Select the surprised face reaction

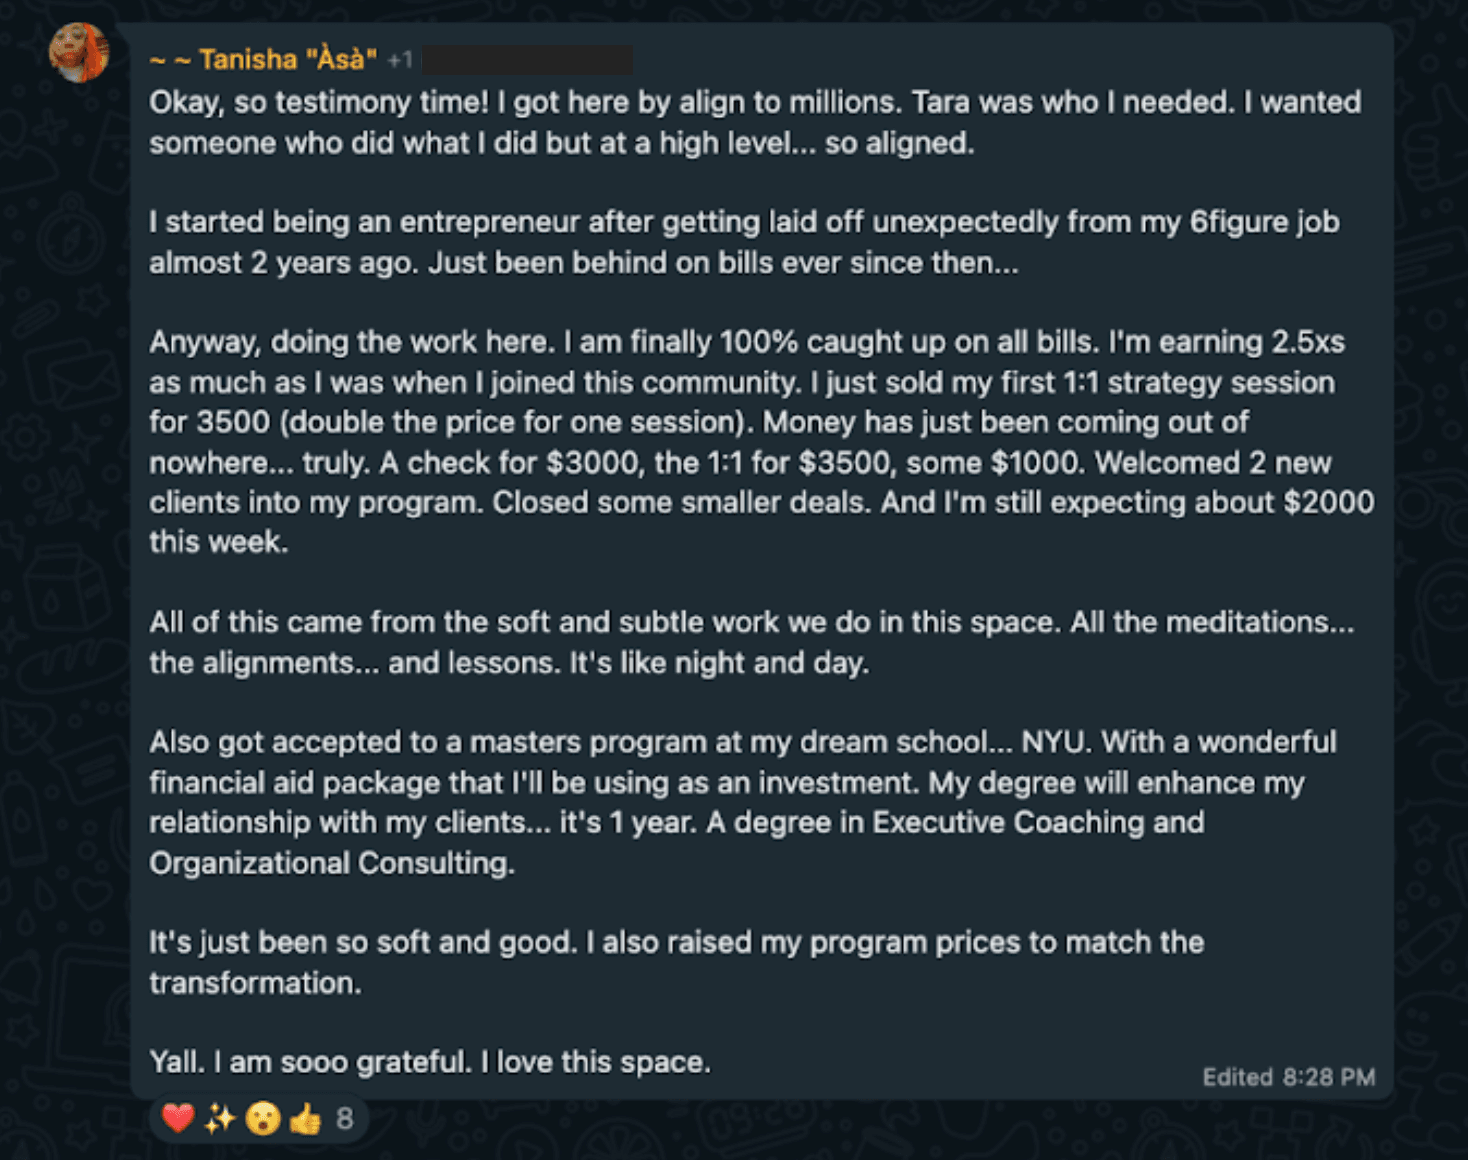coord(263,1118)
